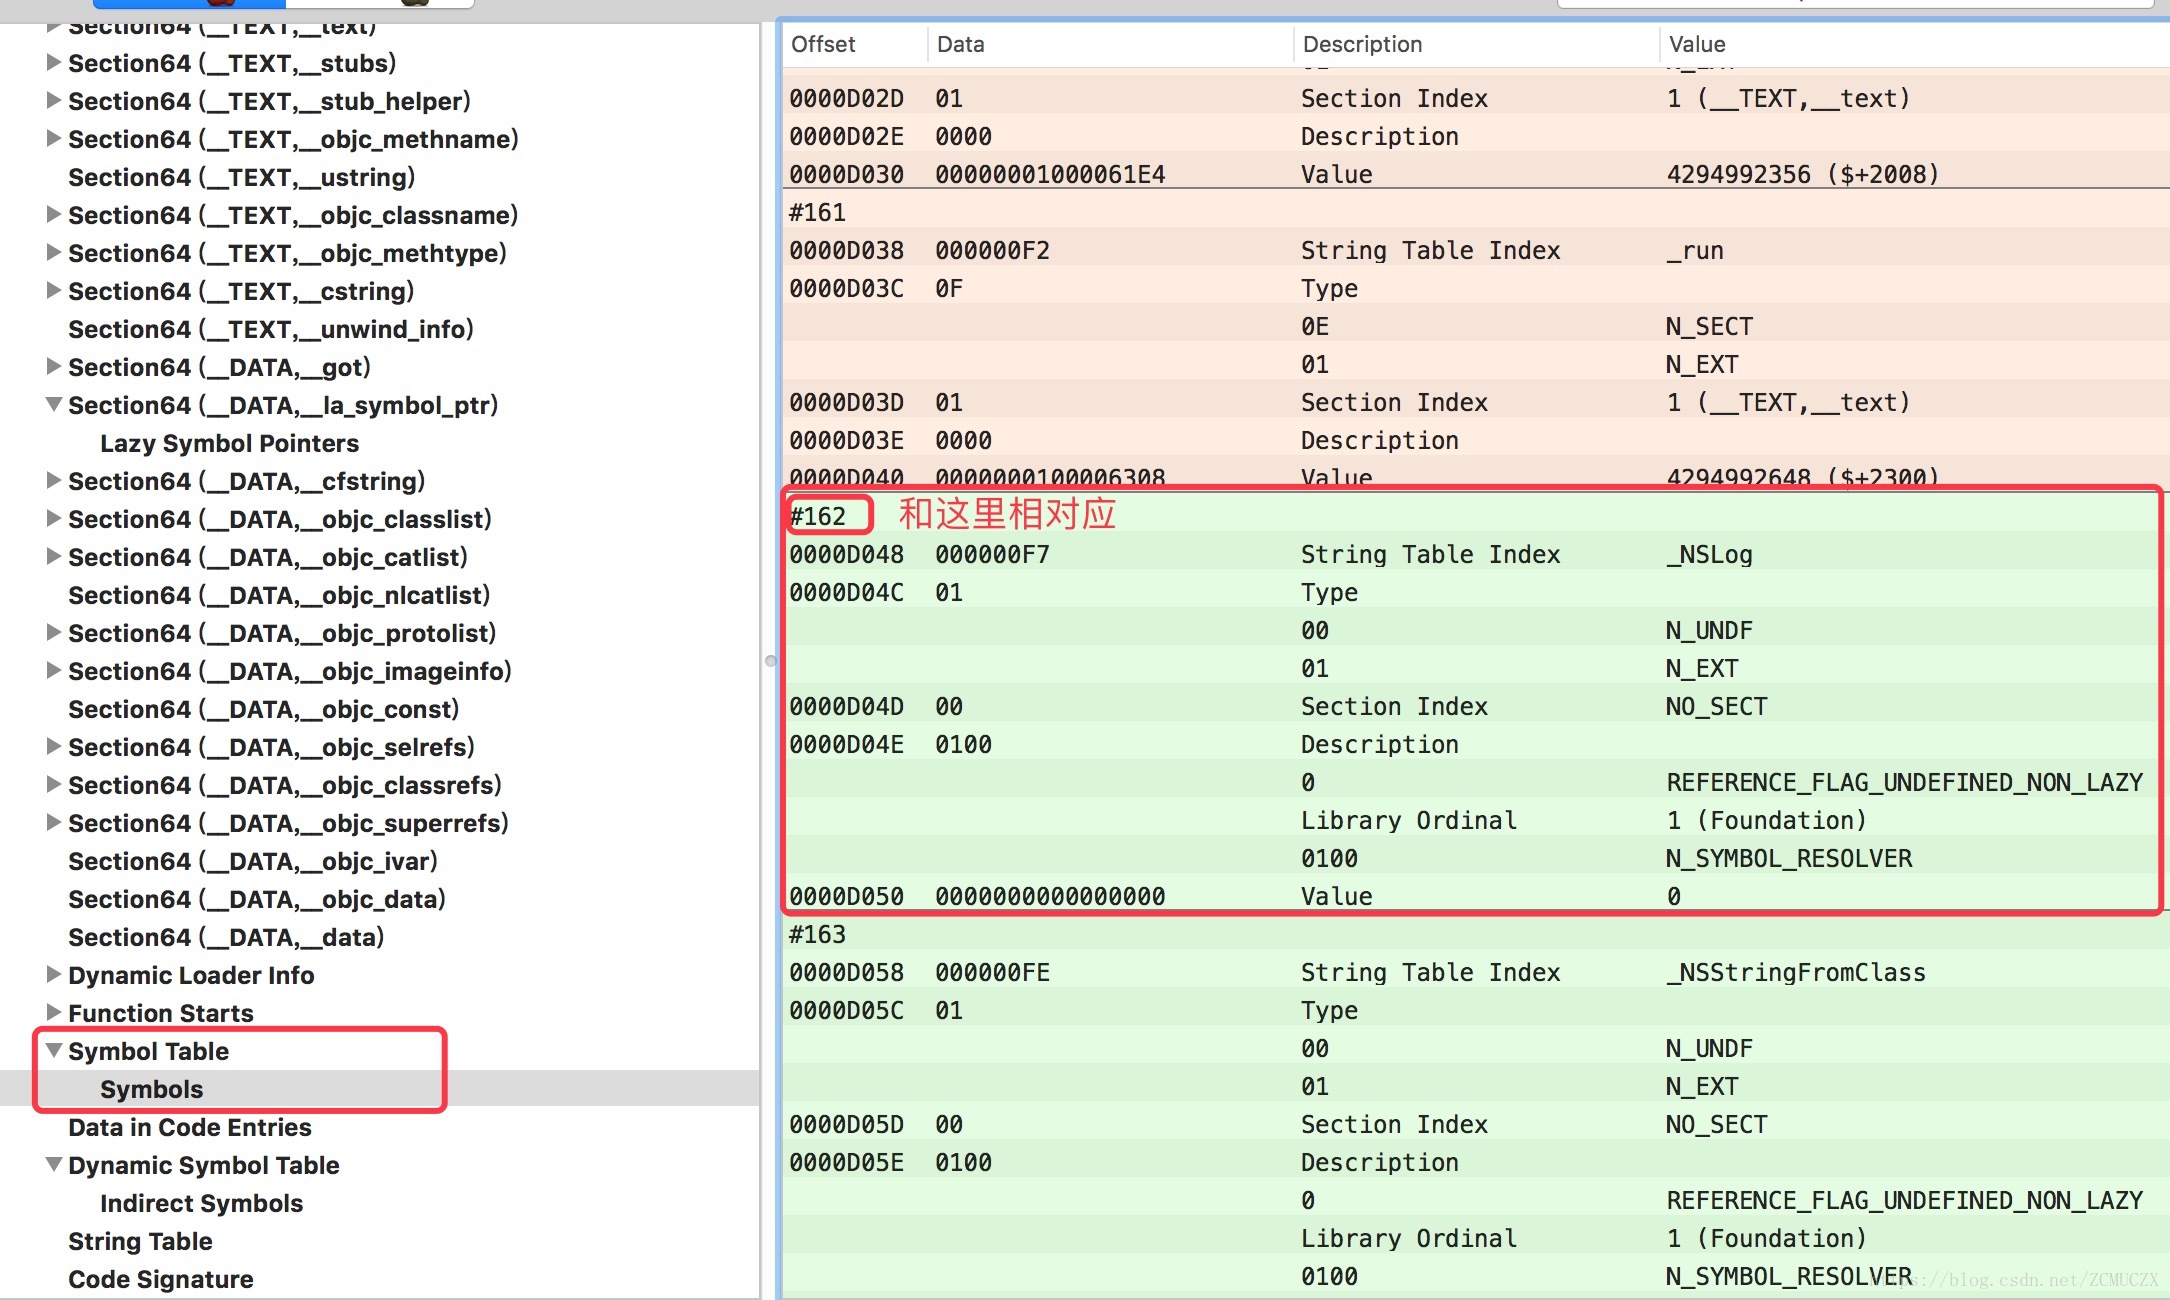Click the _run string table value
2170x1300 pixels.
click(x=1695, y=250)
